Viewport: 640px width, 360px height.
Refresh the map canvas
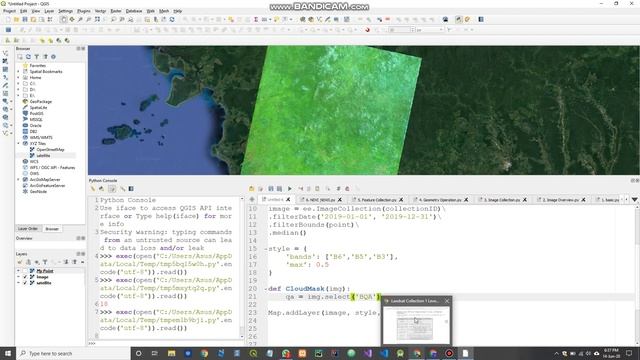coord(172,19)
